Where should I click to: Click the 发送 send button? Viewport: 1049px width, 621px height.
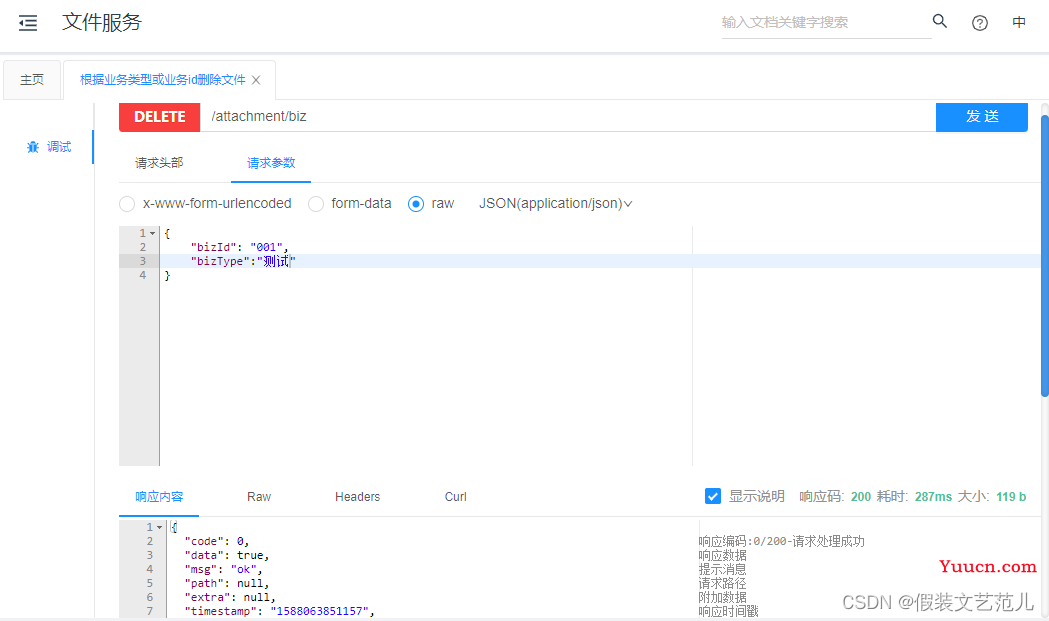pos(981,117)
